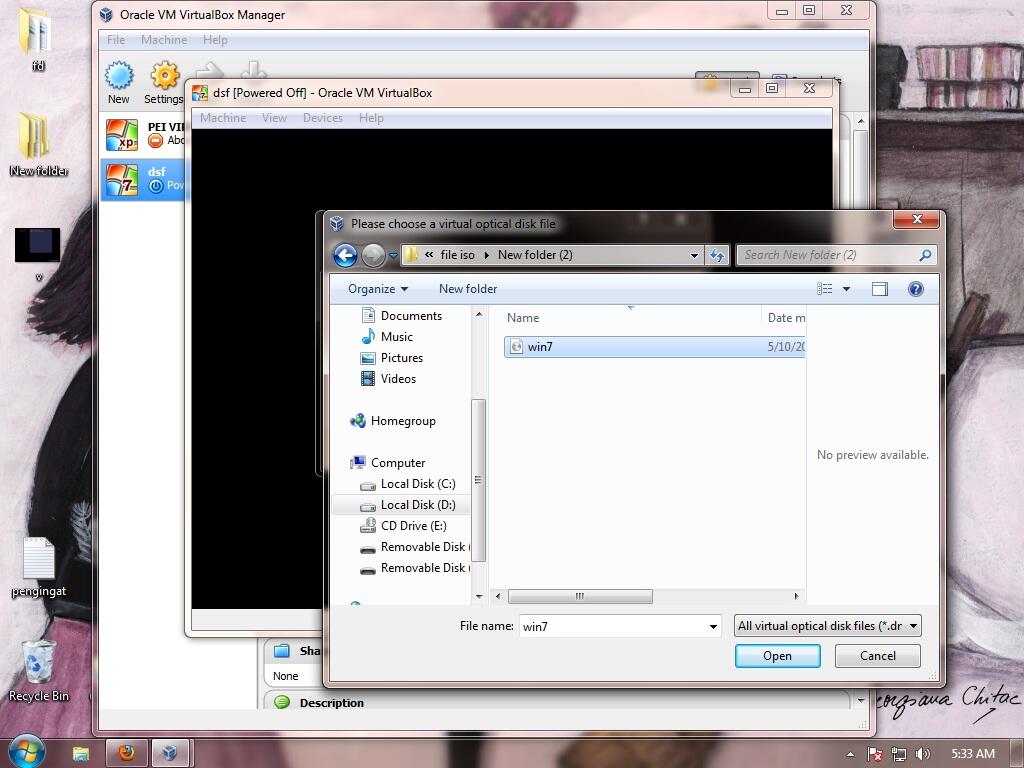Click the horizontal scrollbar of file list

[x=580, y=596]
